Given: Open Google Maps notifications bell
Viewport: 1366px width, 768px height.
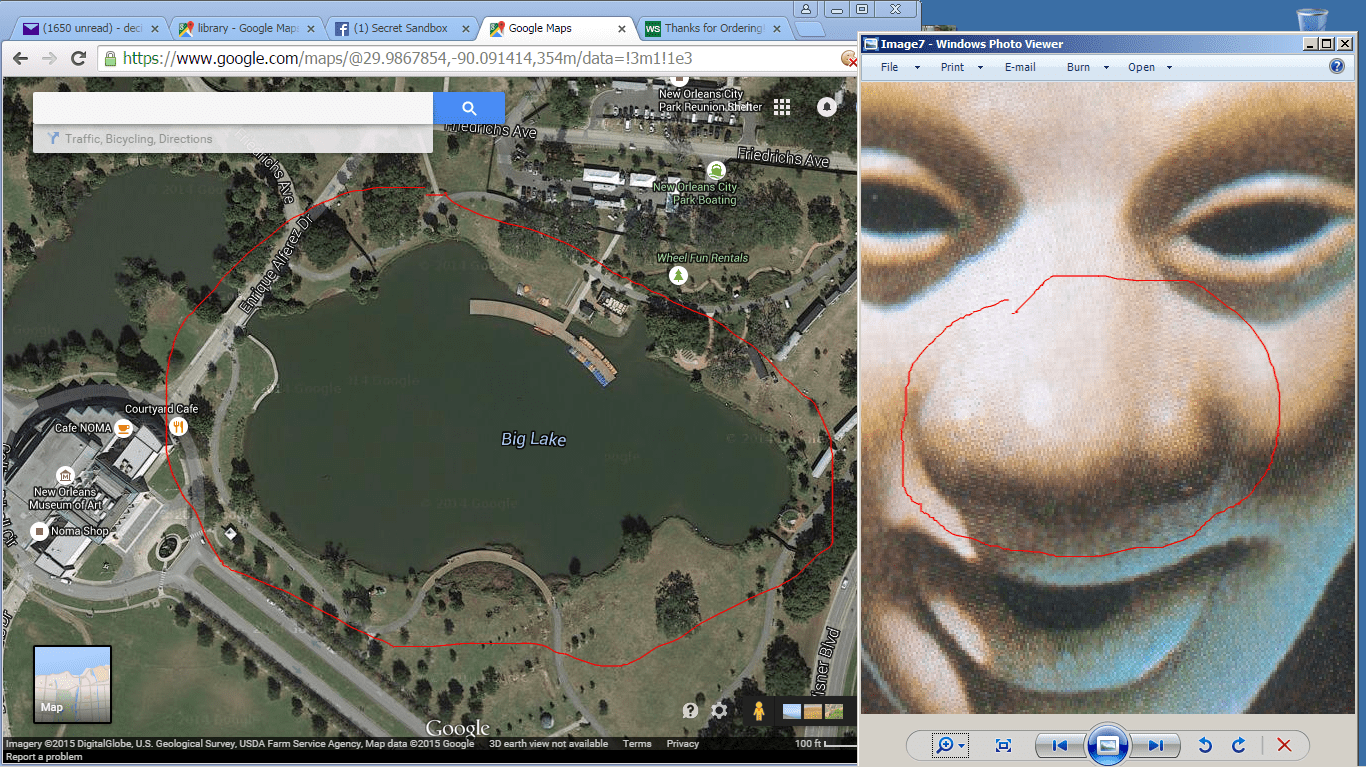Looking at the screenshot, I should pos(827,107).
